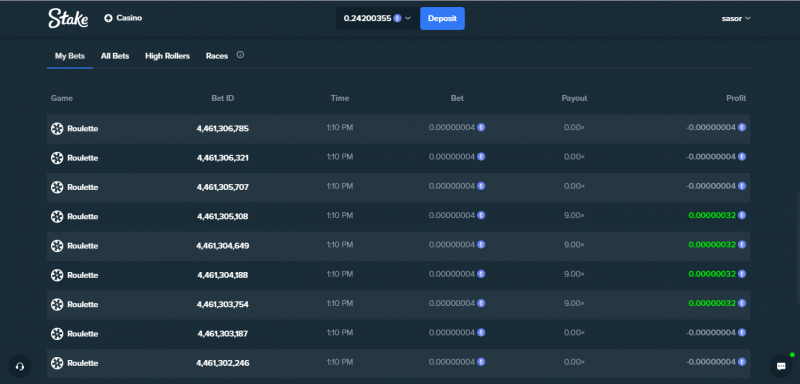Screen dimensions: 800x384
Task: Open bet ID 4,461,304,188
Action: pos(222,275)
